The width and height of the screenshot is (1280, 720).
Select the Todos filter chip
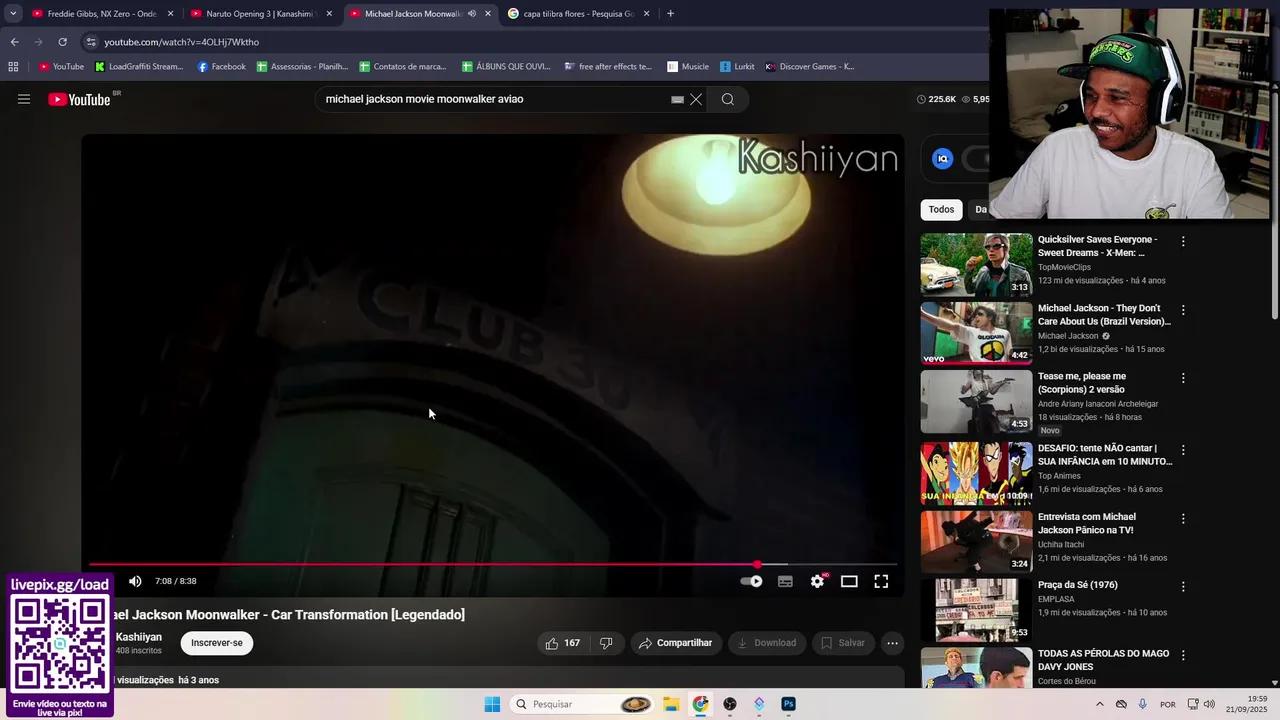[941, 209]
